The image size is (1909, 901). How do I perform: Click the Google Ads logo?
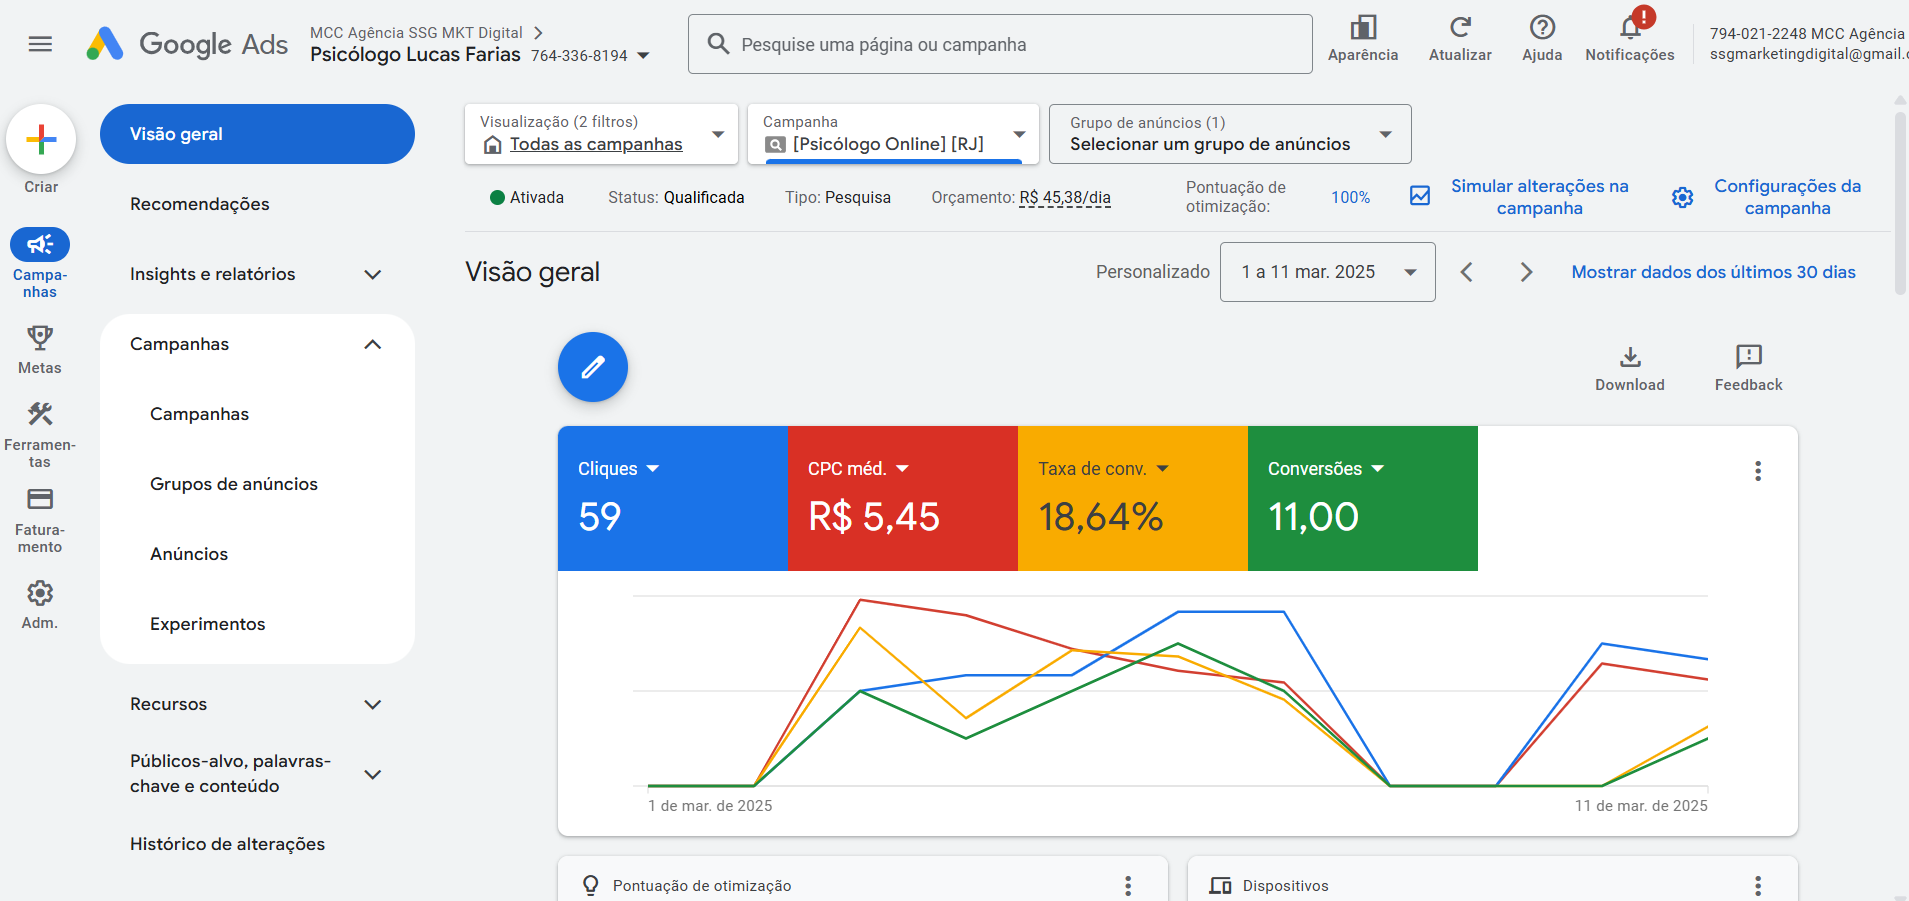[187, 44]
